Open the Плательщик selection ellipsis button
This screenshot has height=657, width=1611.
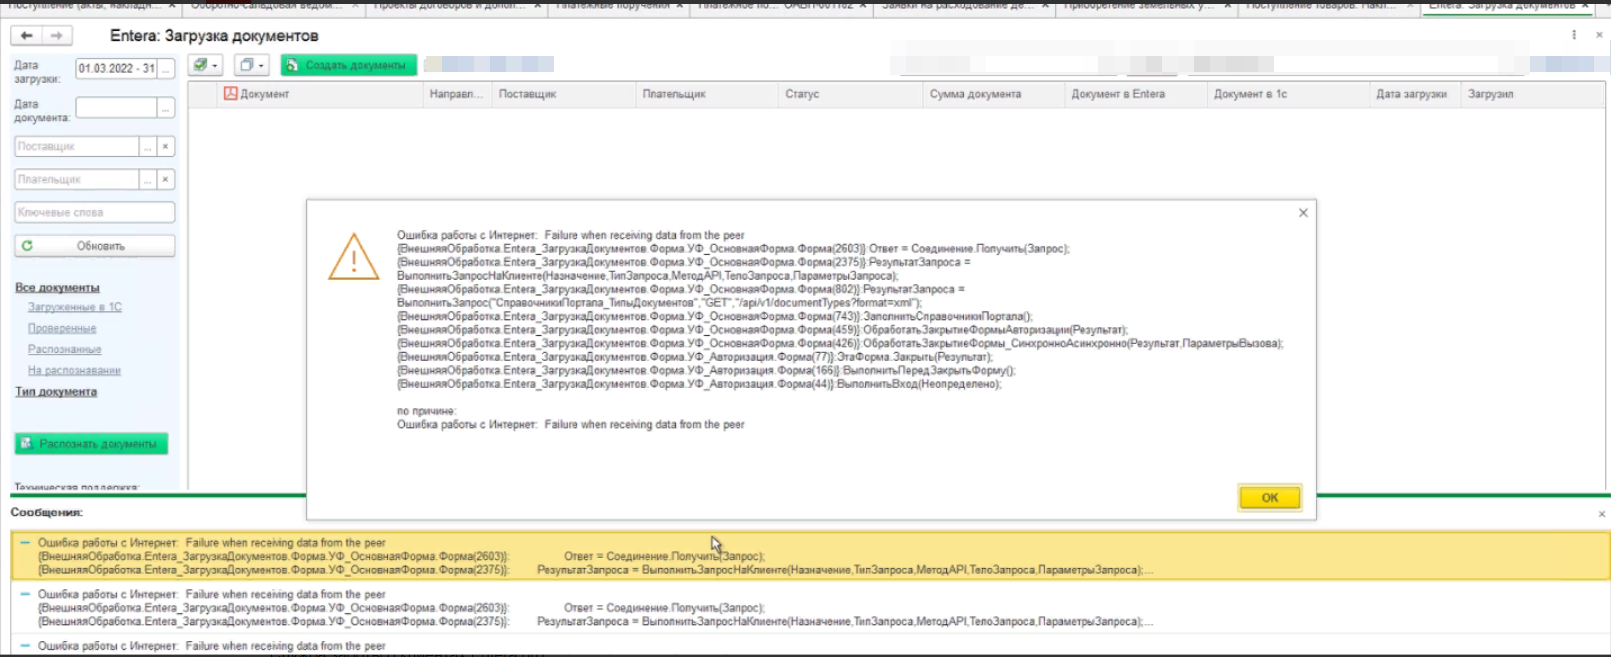tap(148, 179)
